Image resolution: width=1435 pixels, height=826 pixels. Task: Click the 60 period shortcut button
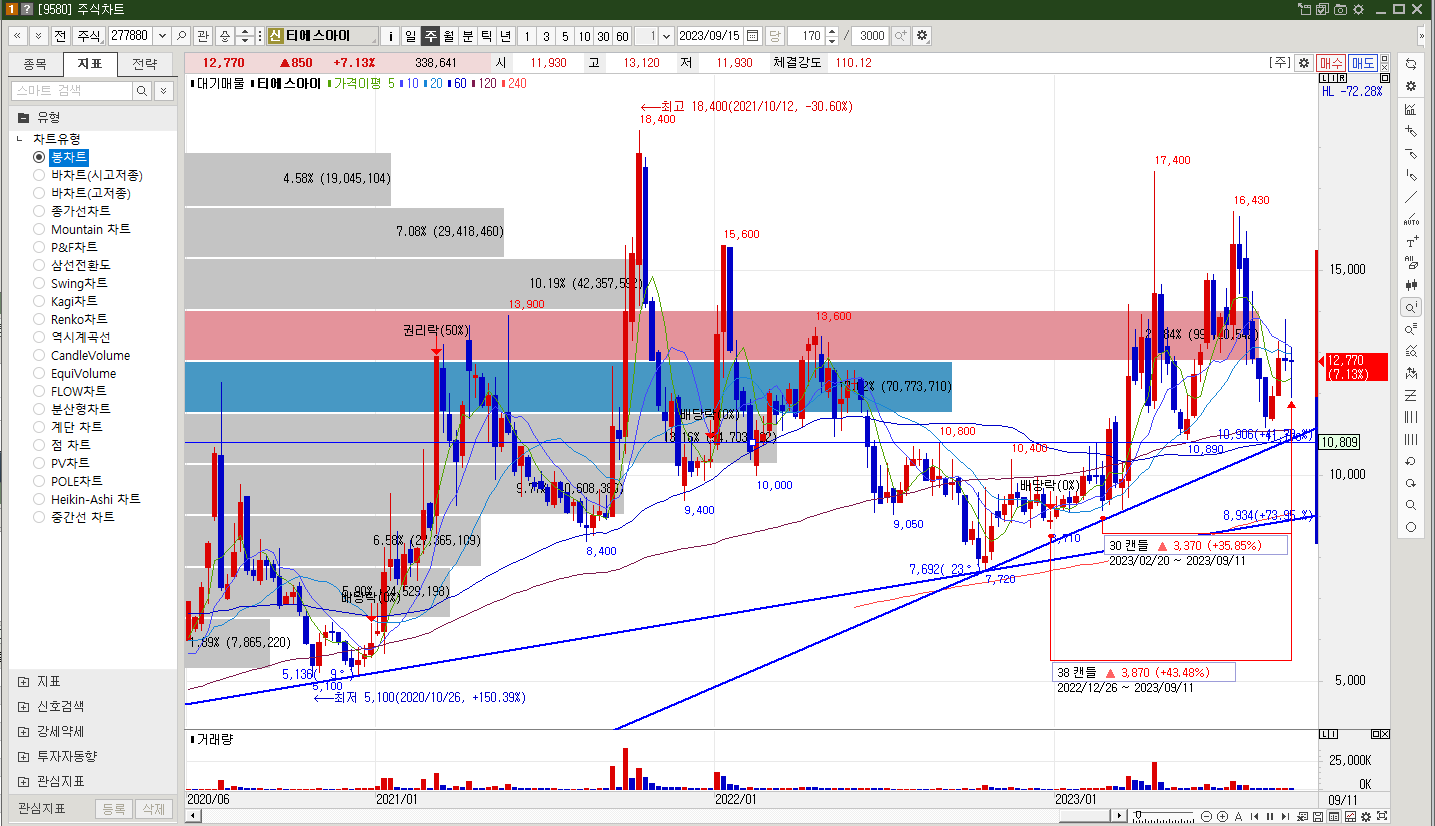point(622,35)
